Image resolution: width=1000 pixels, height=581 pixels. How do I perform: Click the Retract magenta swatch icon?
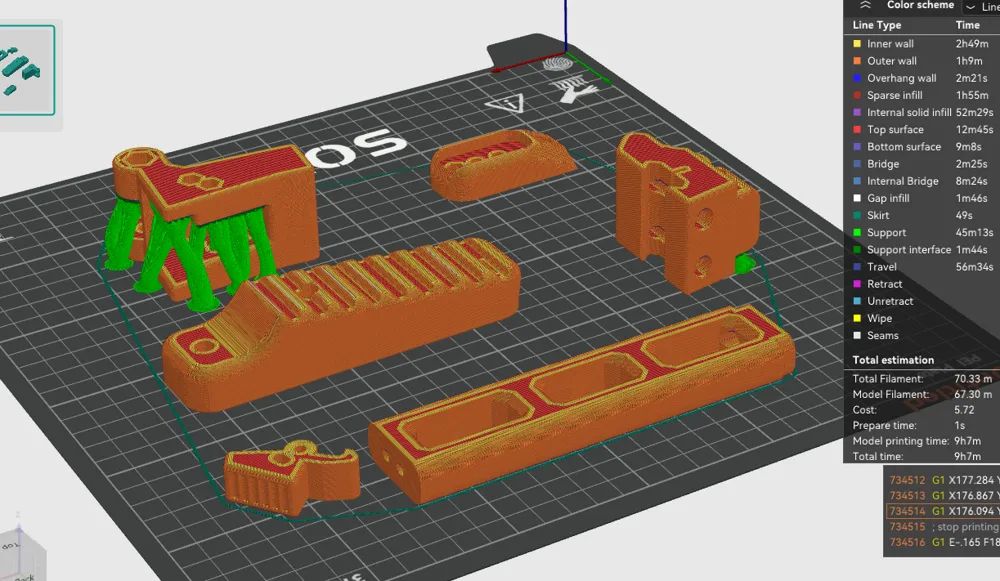pyautogui.click(x=856, y=284)
